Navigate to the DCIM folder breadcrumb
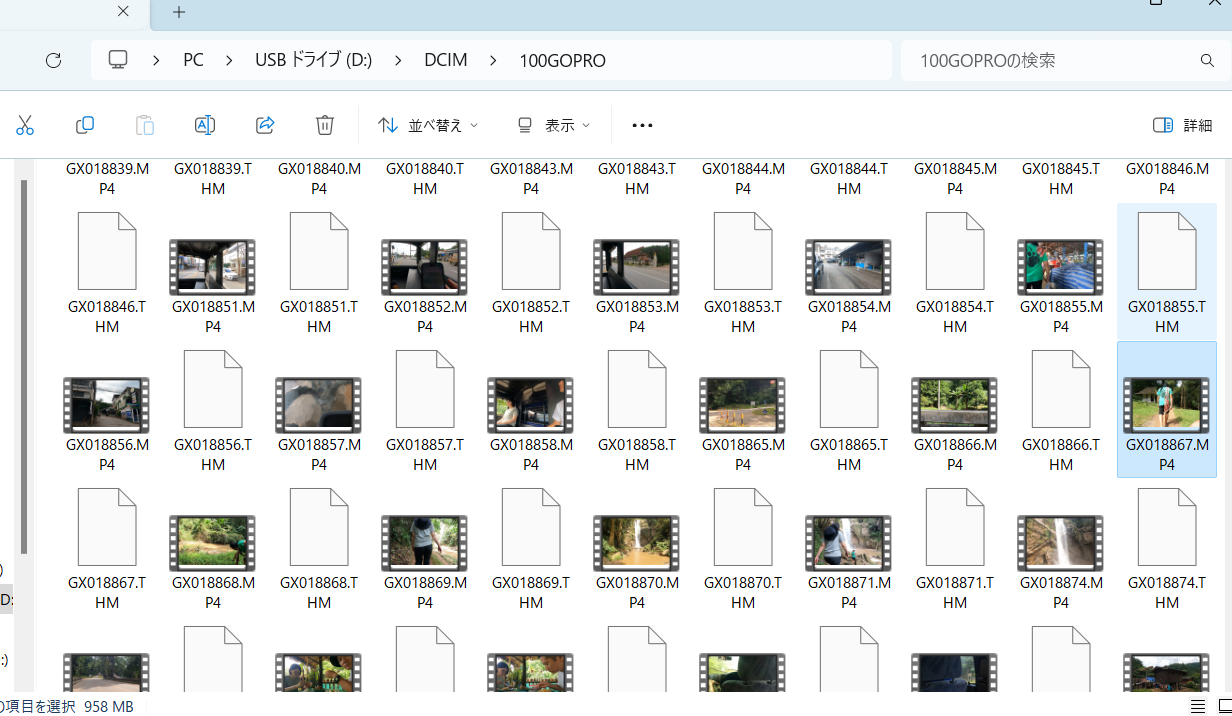The height and width of the screenshot is (716, 1232). tap(446, 60)
